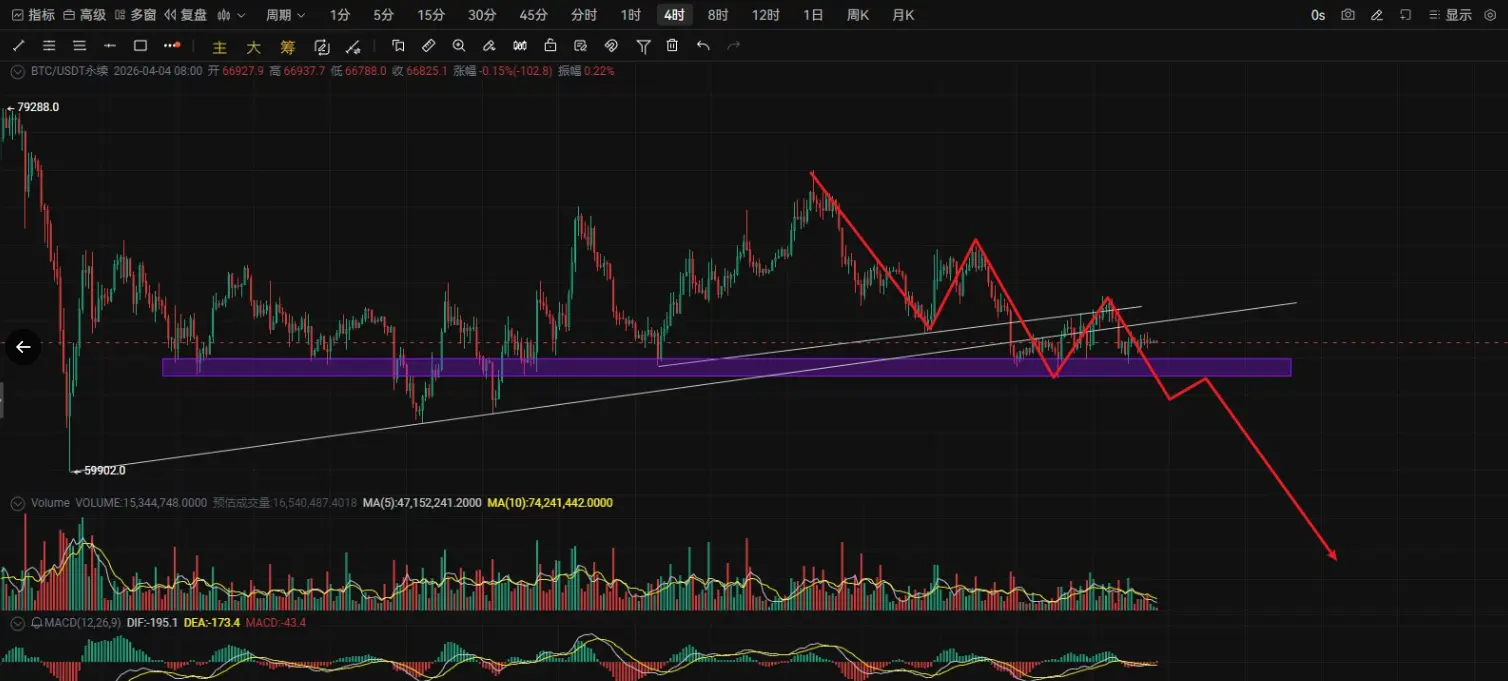Select the 1日 timeframe tab
This screenshot has width=1508, height=681.
[x=814, y=15]
